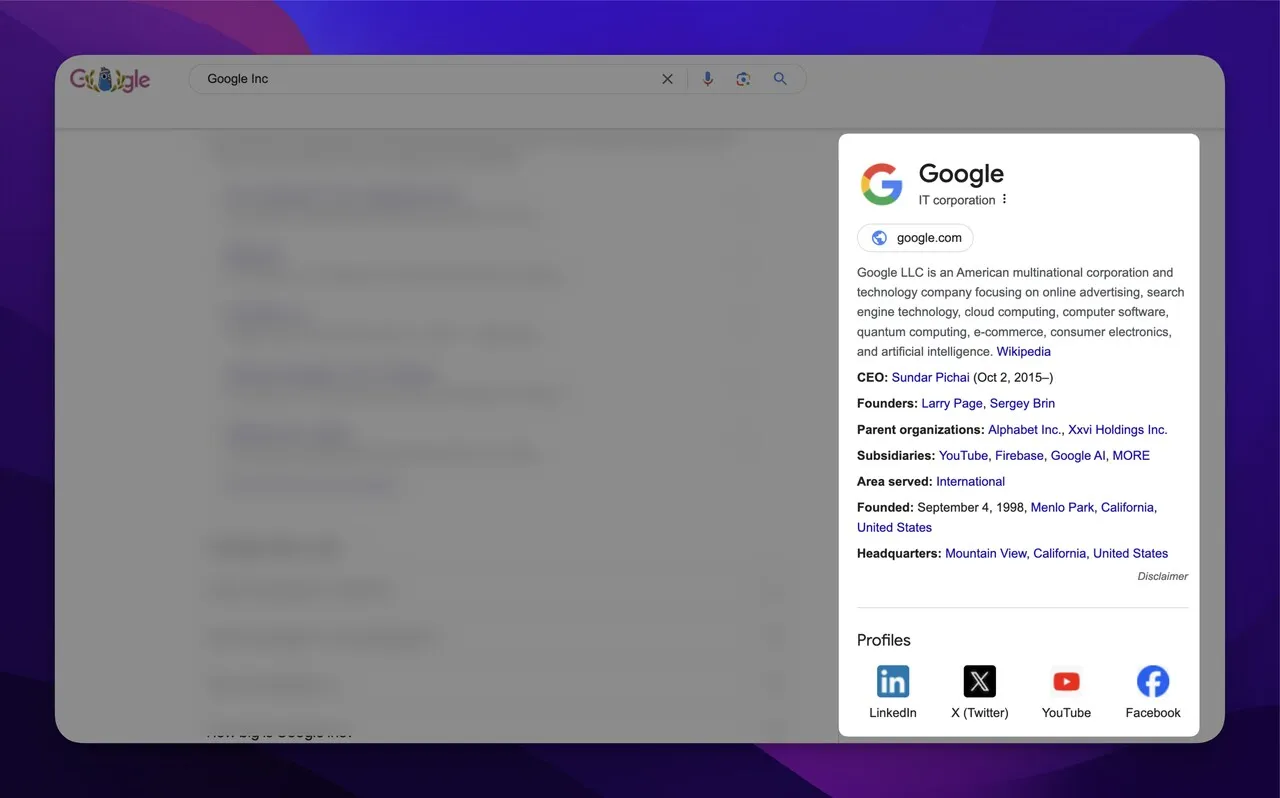Open the Menlo Park link
This screenshot has width=1280, height=798.
pos(1062,507)
